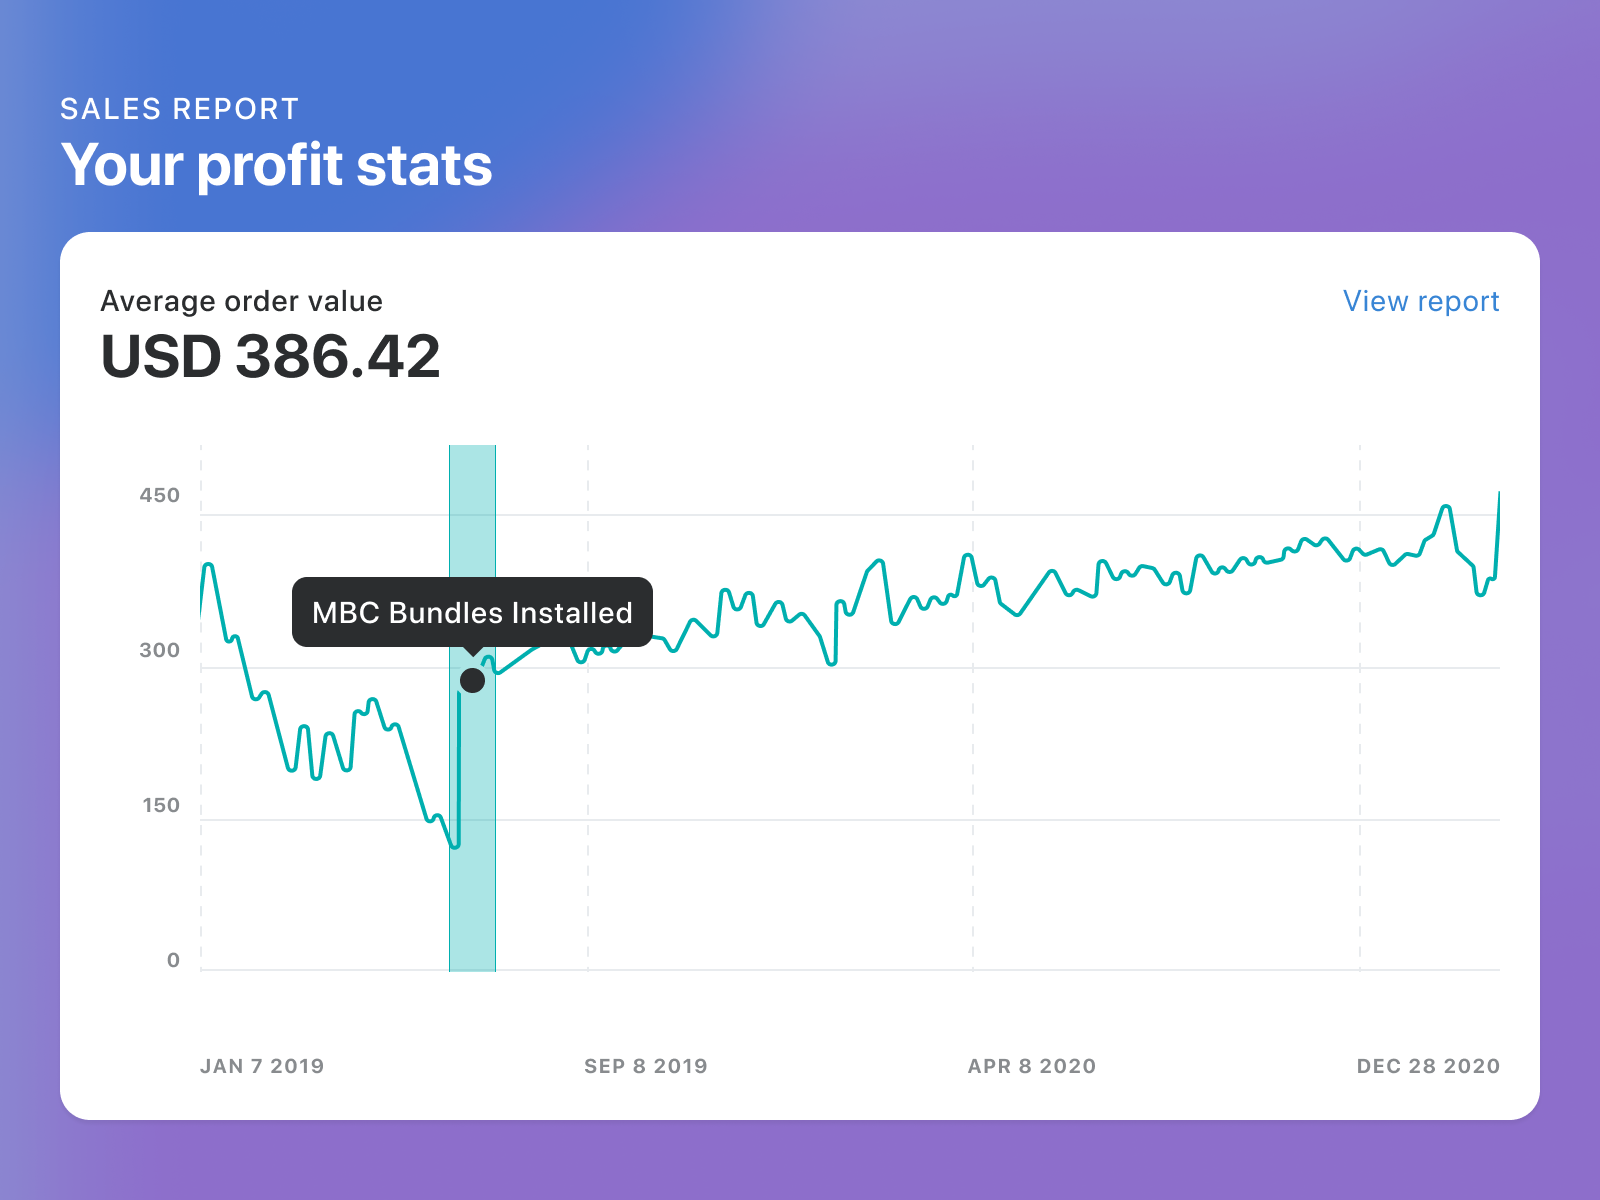Click the DEC 28 2020 date label

pyautogui.click(x=1428, y=1066)
